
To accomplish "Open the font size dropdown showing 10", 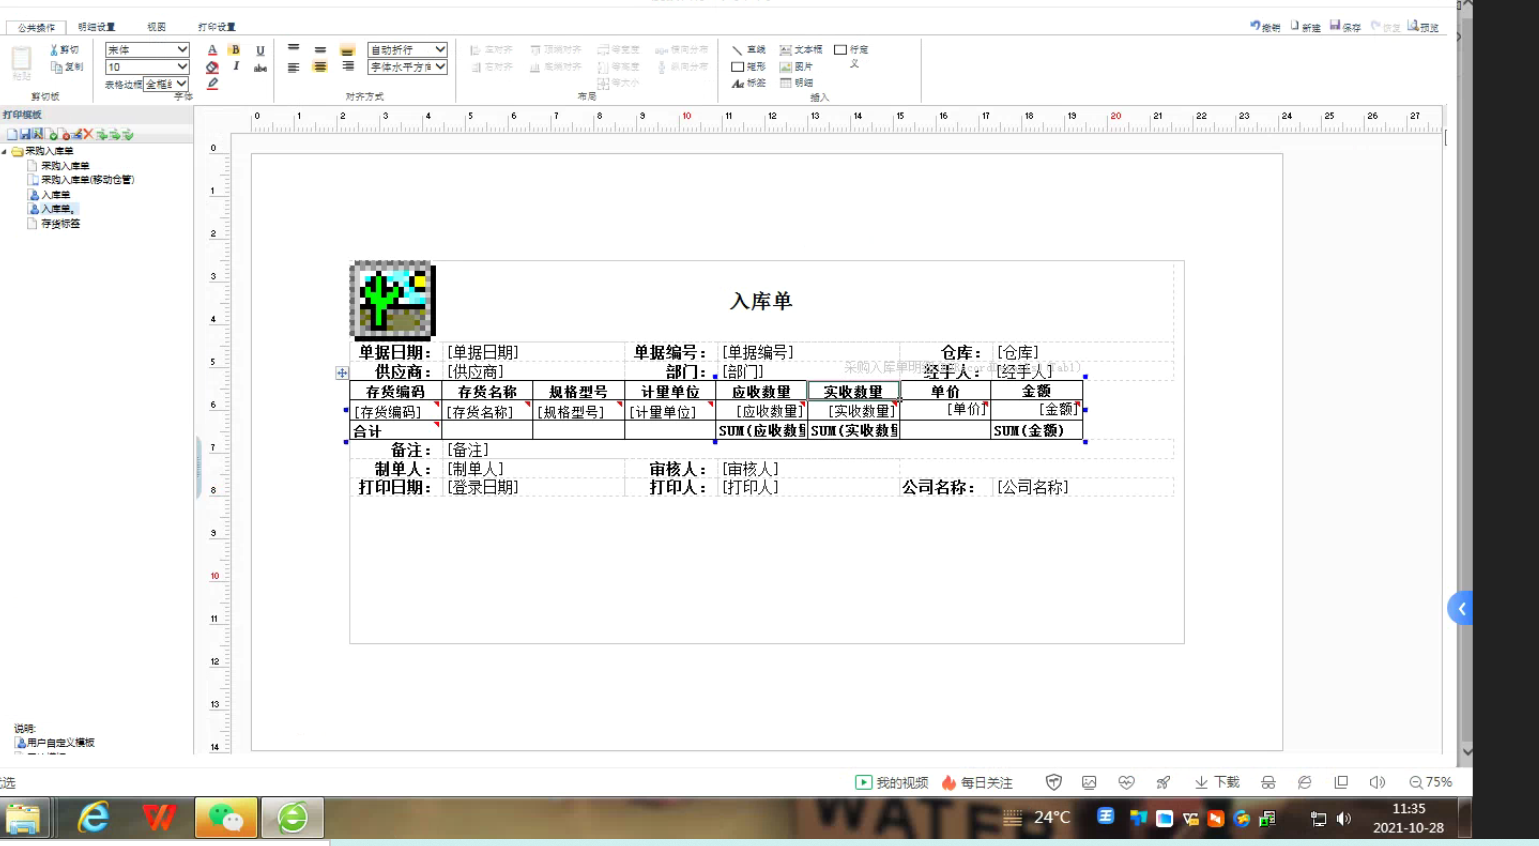I will coord(147,67).
